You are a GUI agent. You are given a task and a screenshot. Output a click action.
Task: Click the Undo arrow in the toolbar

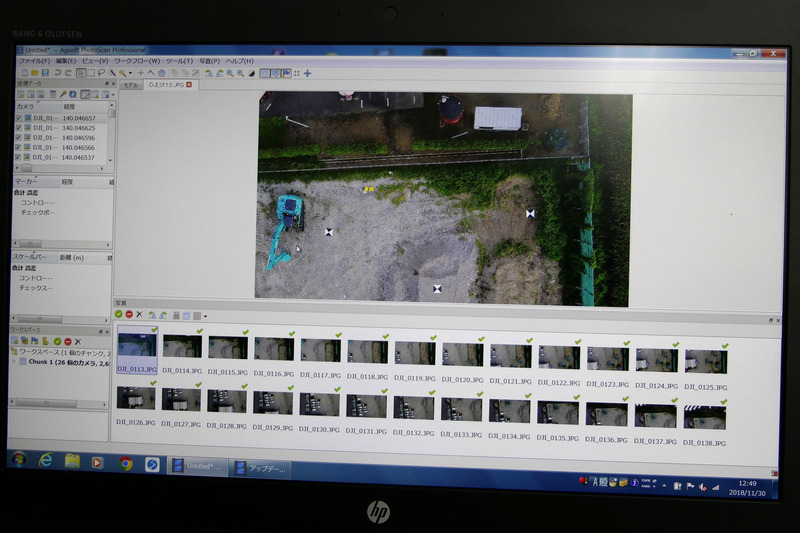[x=57, y=73]
